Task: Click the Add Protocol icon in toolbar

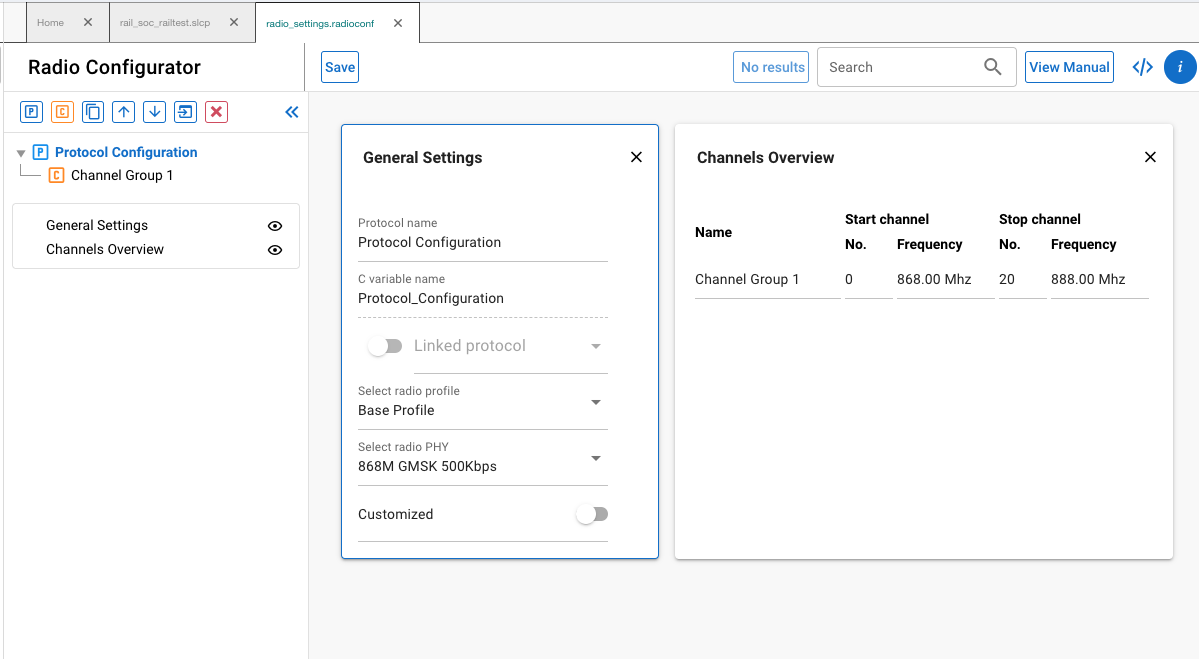Action: click(x=32, y=112)
